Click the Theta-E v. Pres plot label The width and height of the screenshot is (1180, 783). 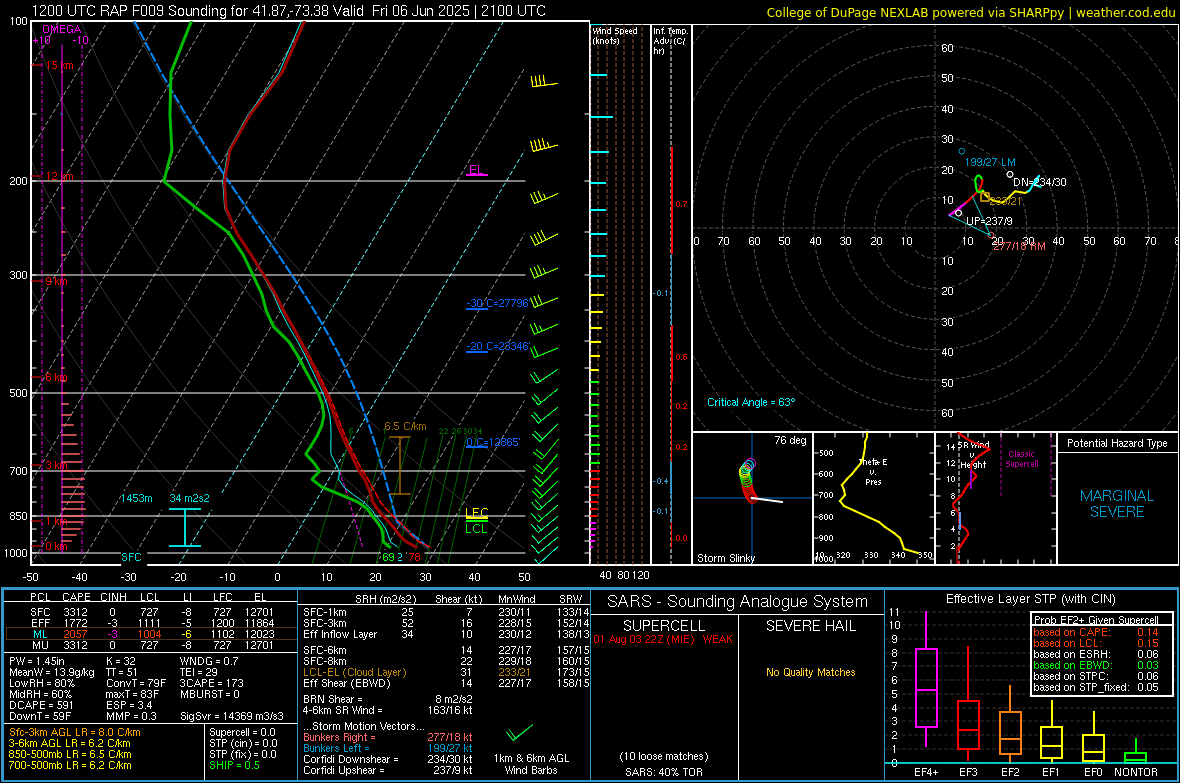(873, 472)
